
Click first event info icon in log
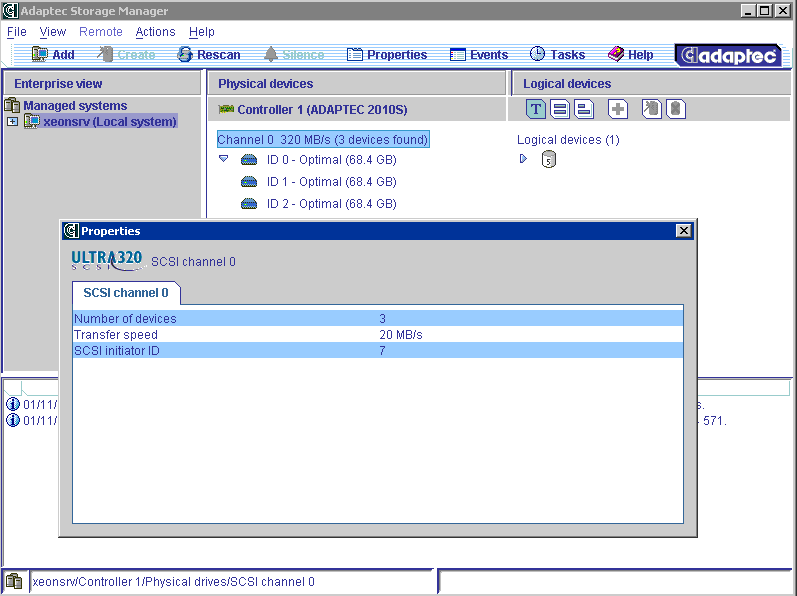tap(13, 404)
